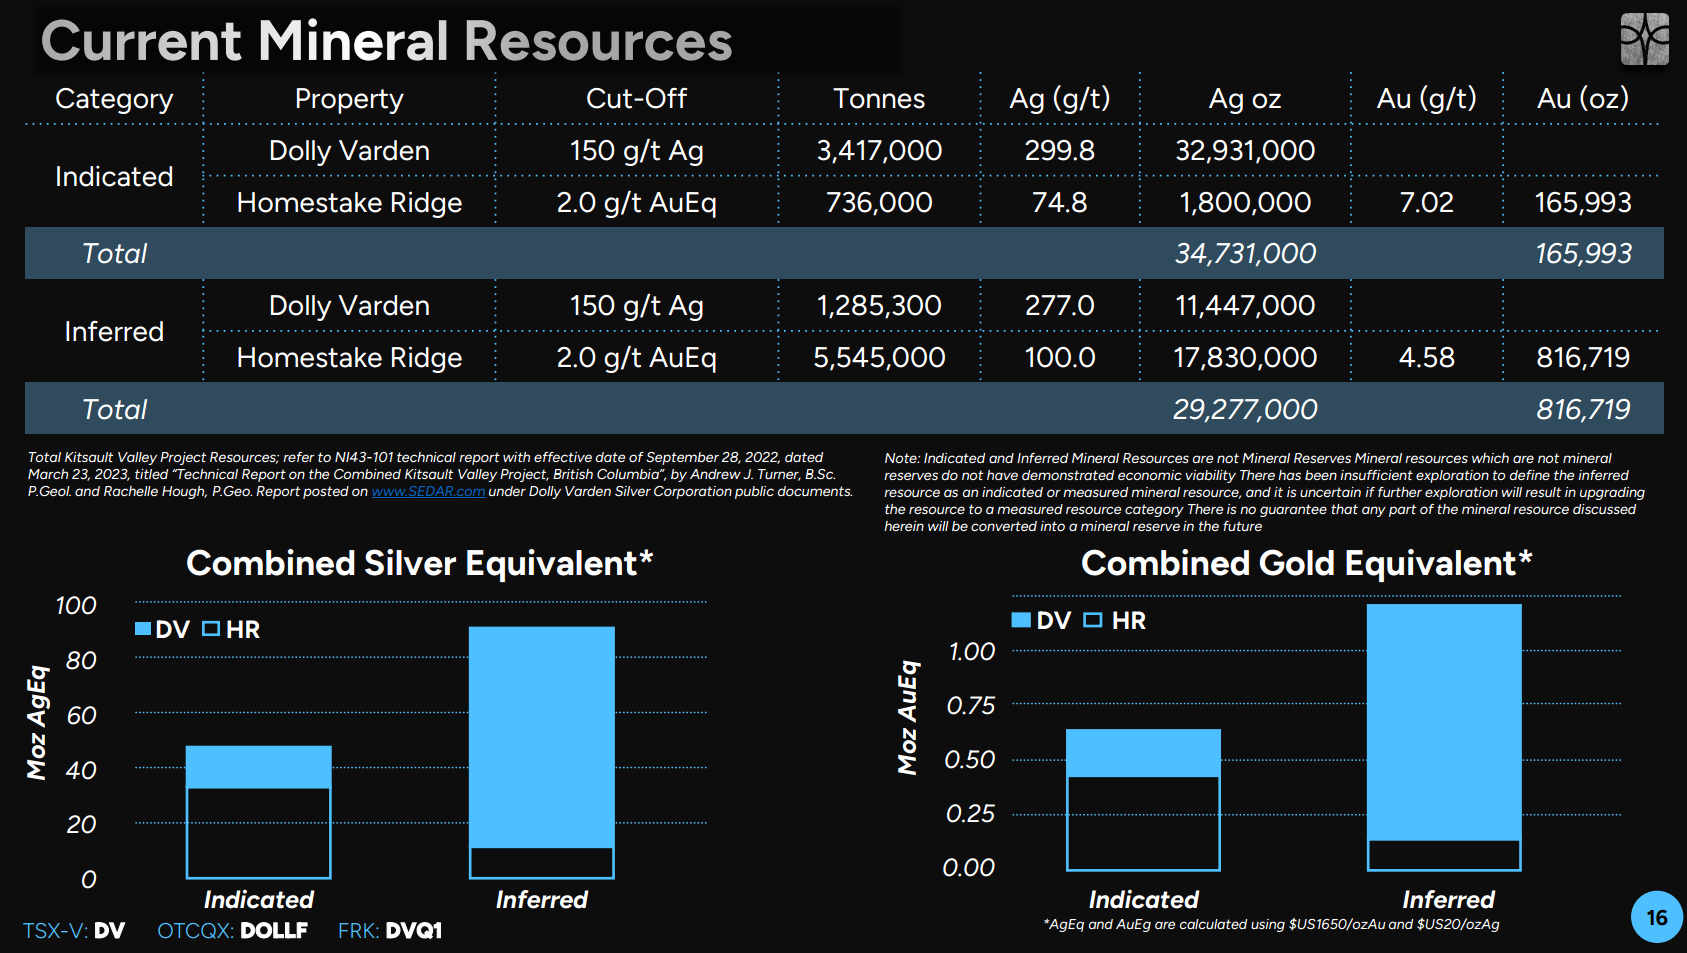Click the 'Combined Silver Equivalent*' chart title
The image size is (1687, 953).
click(420, 564)
